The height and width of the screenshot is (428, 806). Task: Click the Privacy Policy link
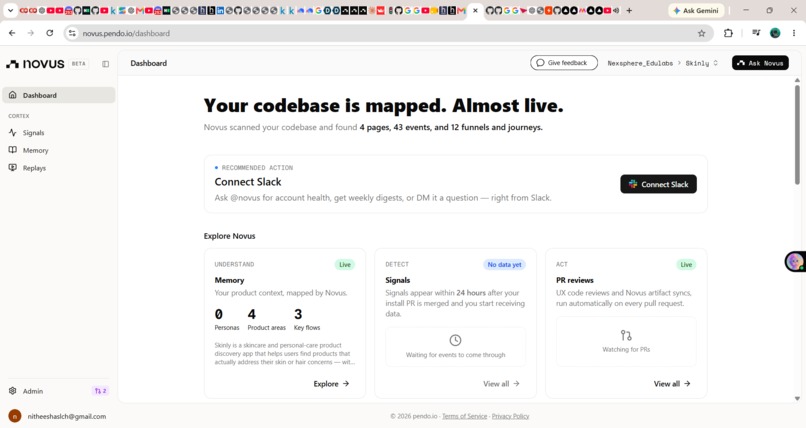[x=510, y=416]
